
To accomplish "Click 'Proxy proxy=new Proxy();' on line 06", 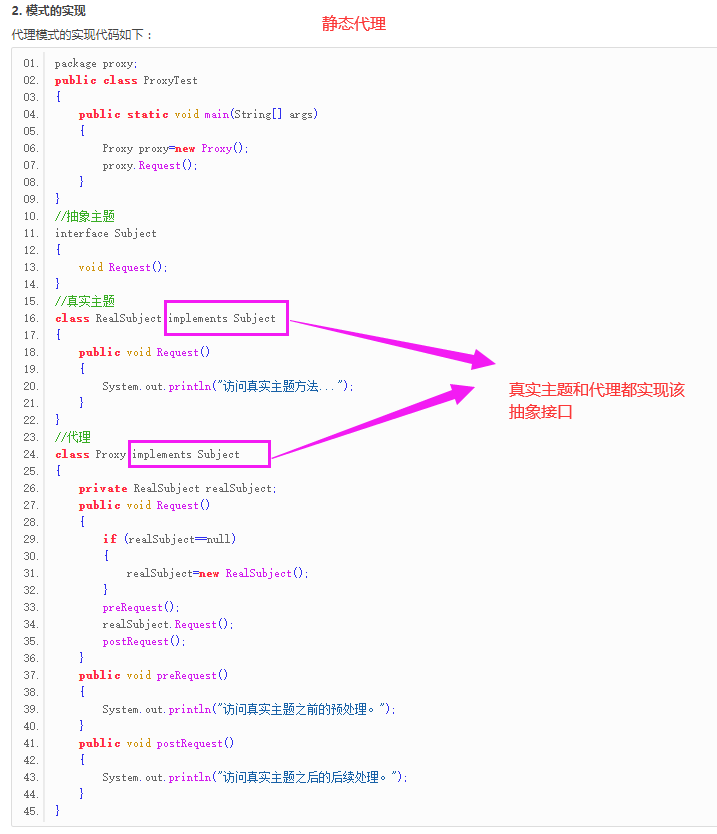I will (x=176, y=148).
